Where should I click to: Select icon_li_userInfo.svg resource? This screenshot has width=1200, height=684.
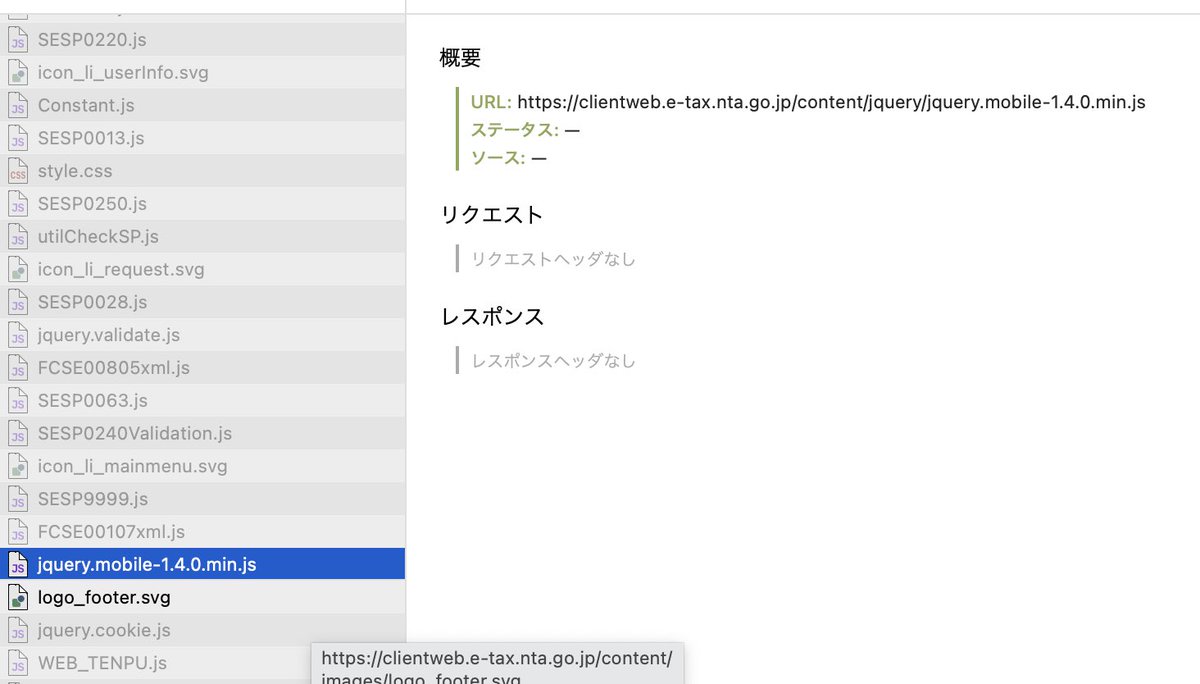coord(202,73)
